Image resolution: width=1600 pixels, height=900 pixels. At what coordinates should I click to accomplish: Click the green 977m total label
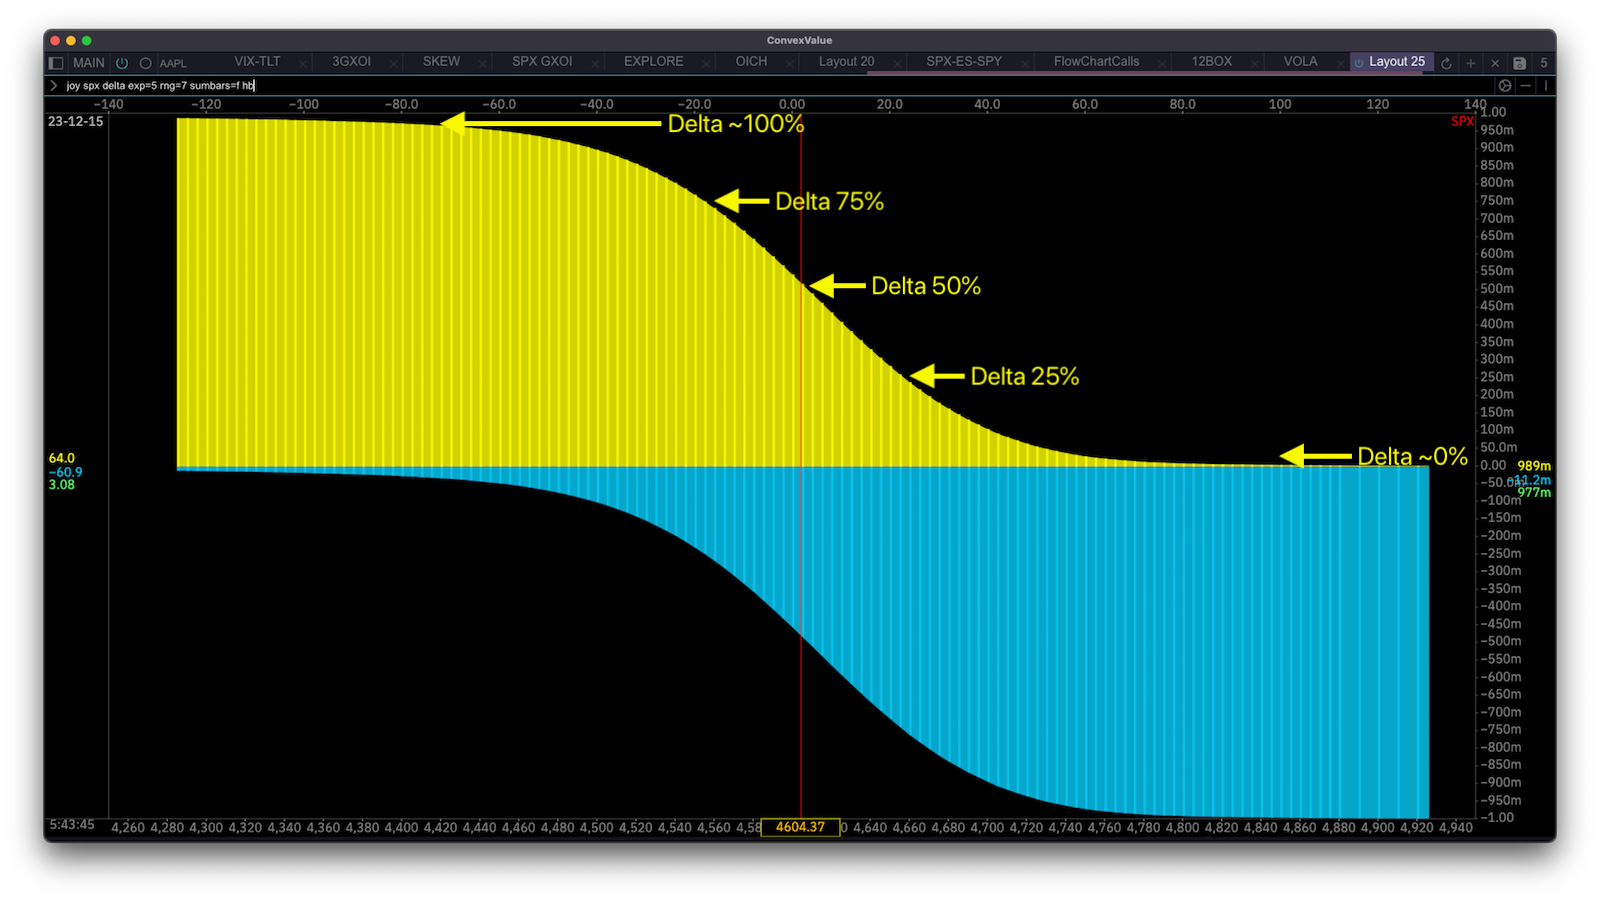(x=1534, y=492)
